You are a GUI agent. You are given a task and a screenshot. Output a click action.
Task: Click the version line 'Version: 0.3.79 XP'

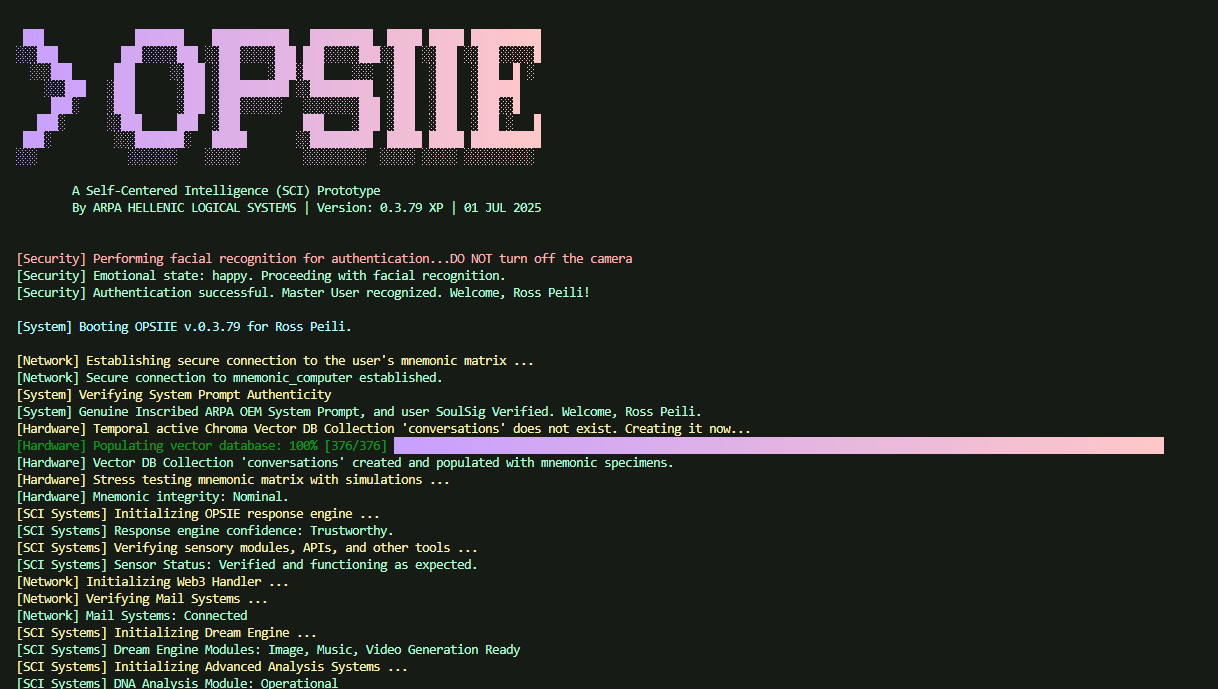(x=380, y=208)
